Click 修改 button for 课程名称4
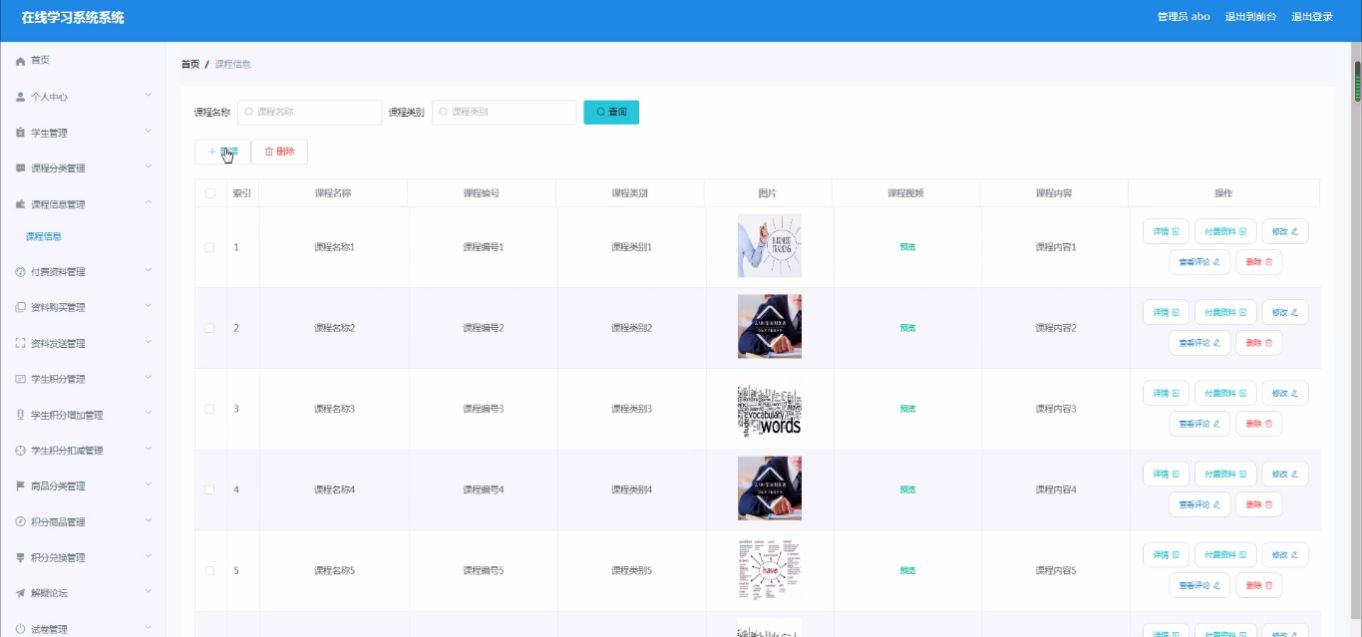 1285,474
